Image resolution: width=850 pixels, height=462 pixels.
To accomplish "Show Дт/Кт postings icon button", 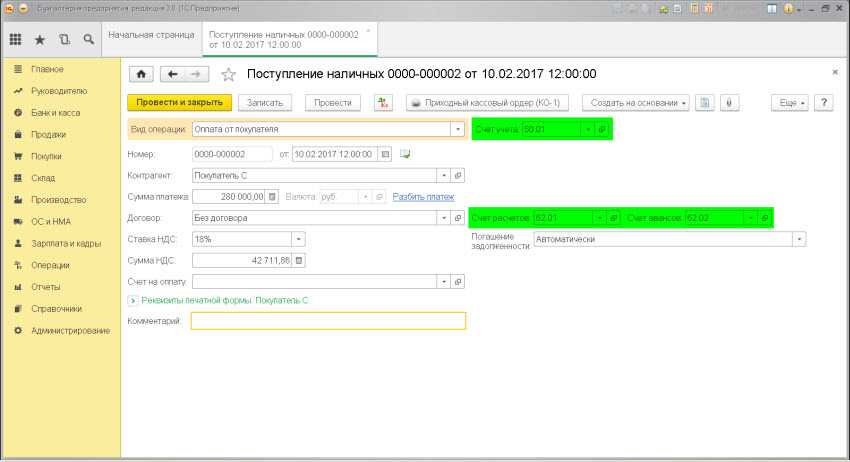I will click(383, 102).
